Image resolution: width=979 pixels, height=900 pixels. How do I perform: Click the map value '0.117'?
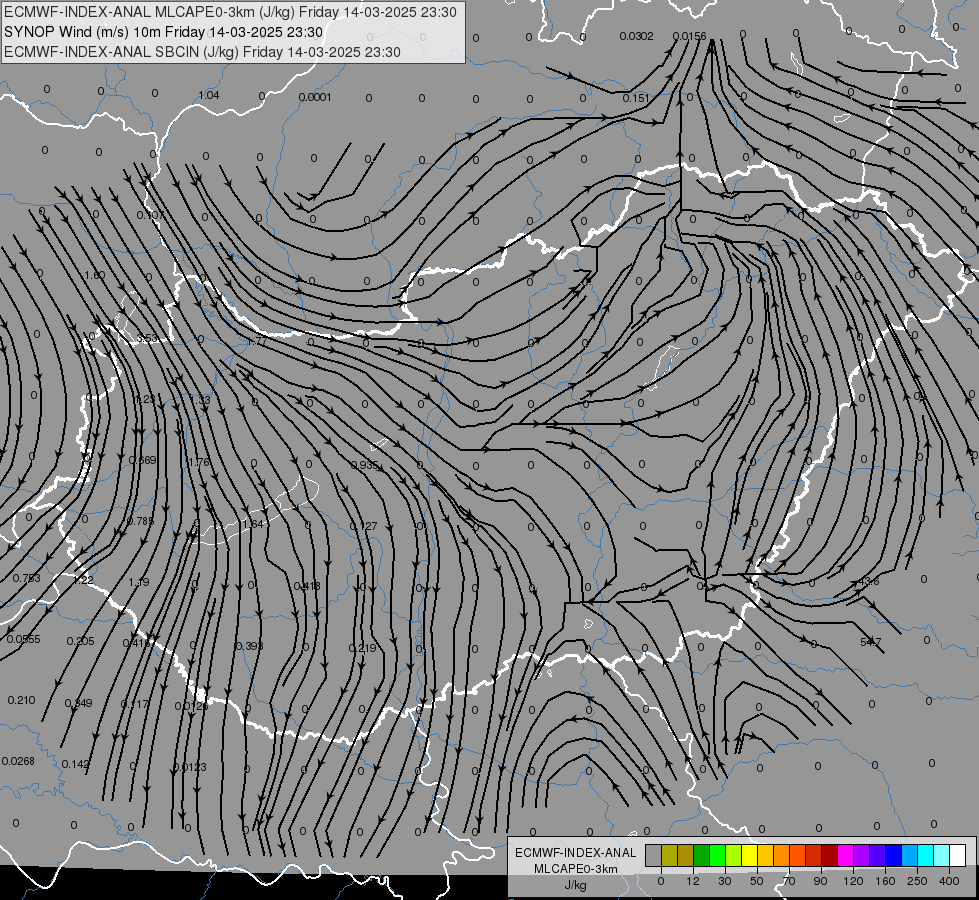tap(135, 704)
